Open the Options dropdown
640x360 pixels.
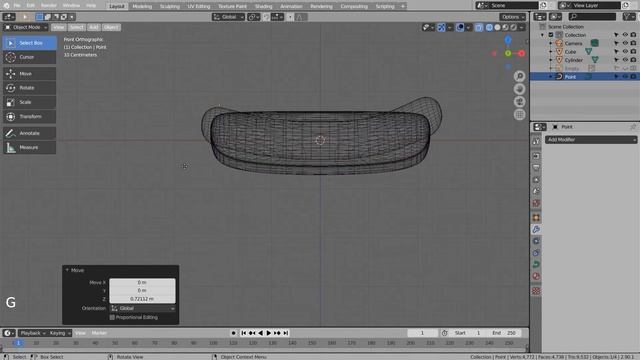click(x=513, y=17)
